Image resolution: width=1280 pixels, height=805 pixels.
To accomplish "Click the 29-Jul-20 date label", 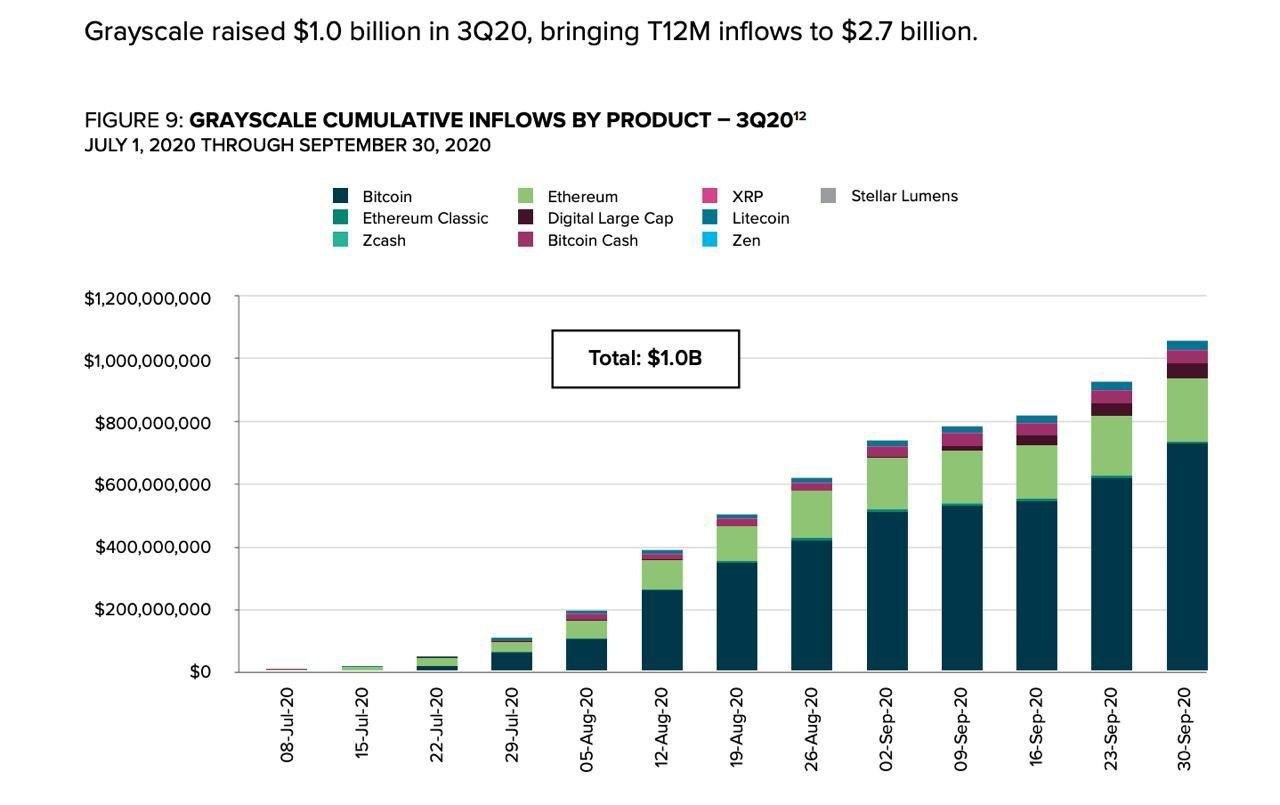I will click(x=512, y=725).
